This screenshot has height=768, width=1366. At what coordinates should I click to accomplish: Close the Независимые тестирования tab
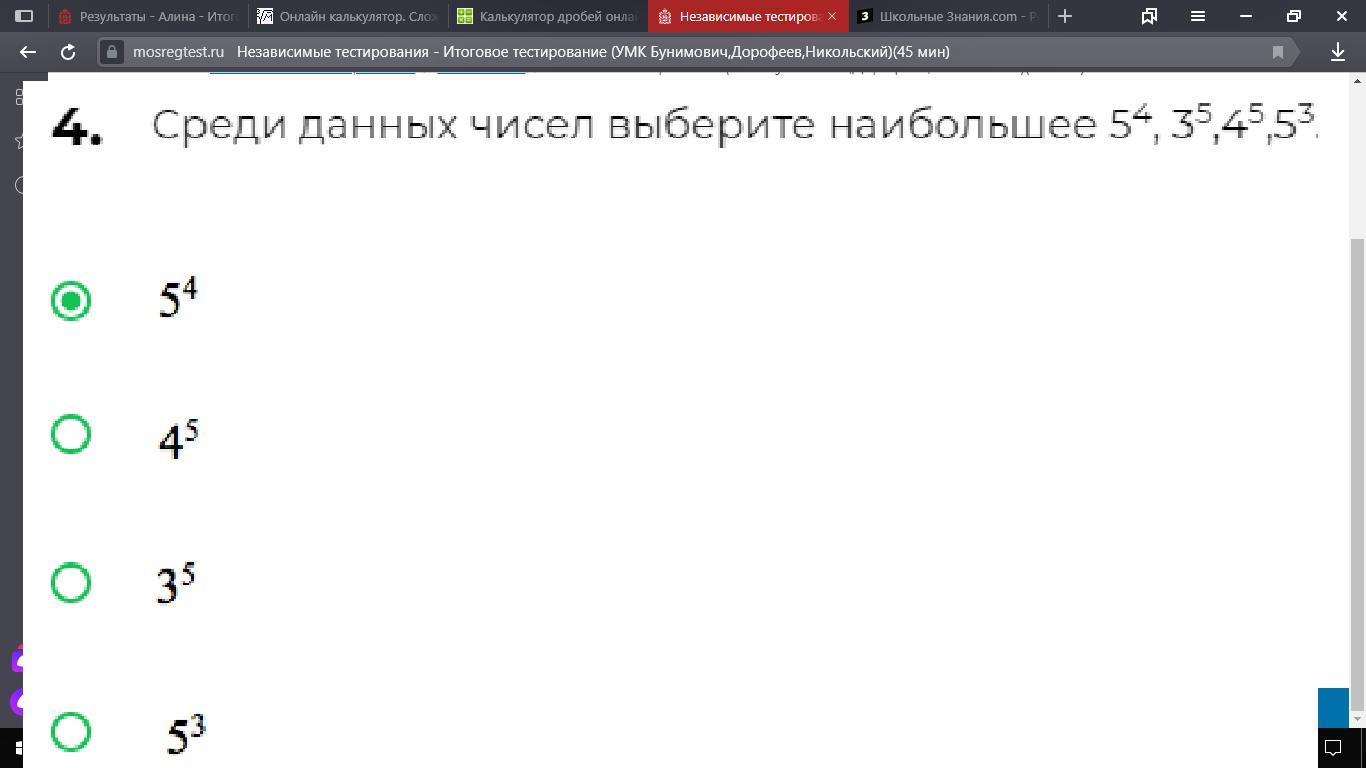pos(832,16)
